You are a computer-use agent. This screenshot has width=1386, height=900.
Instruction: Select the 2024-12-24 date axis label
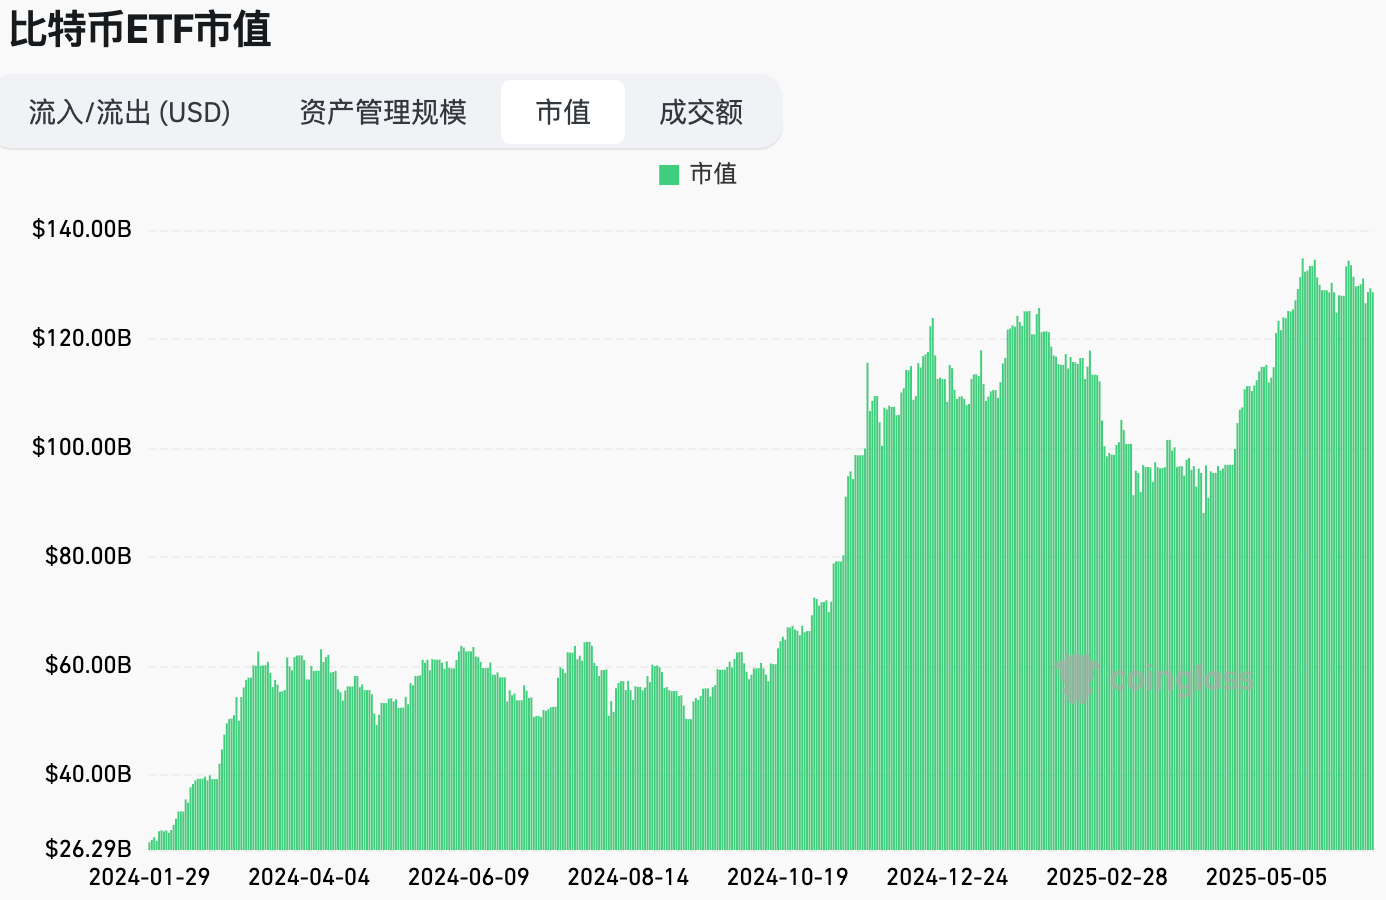point(947,877)
